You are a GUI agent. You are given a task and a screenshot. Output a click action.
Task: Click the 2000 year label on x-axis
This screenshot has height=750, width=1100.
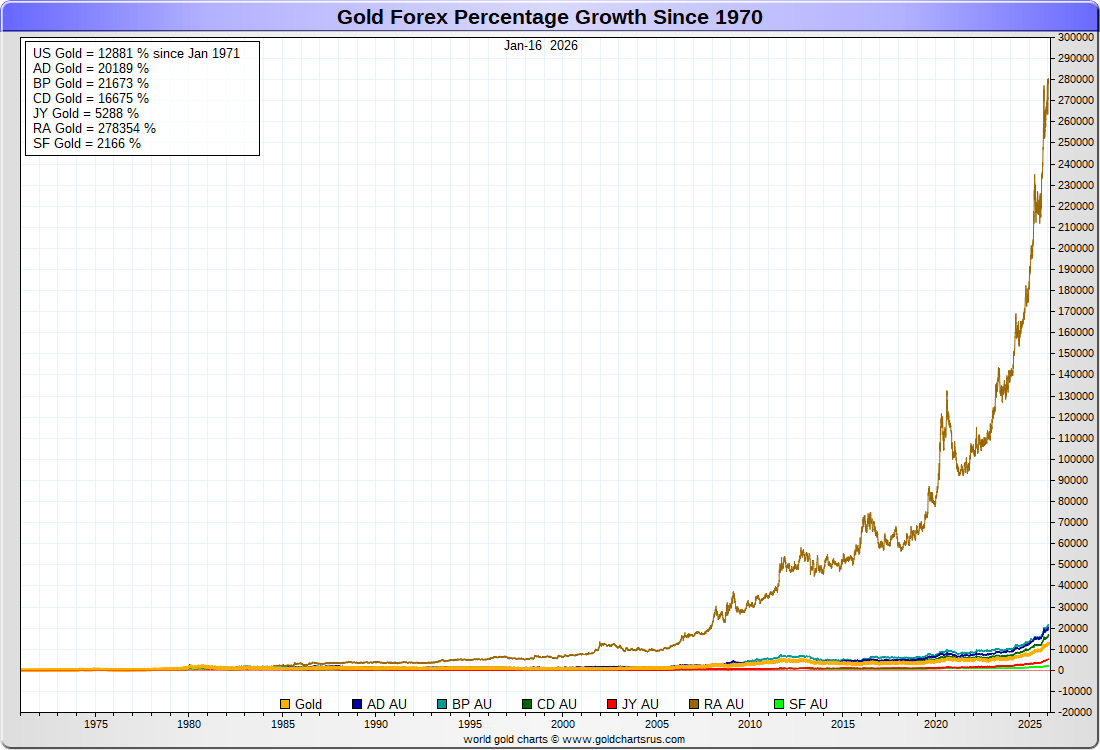(563, 724)
